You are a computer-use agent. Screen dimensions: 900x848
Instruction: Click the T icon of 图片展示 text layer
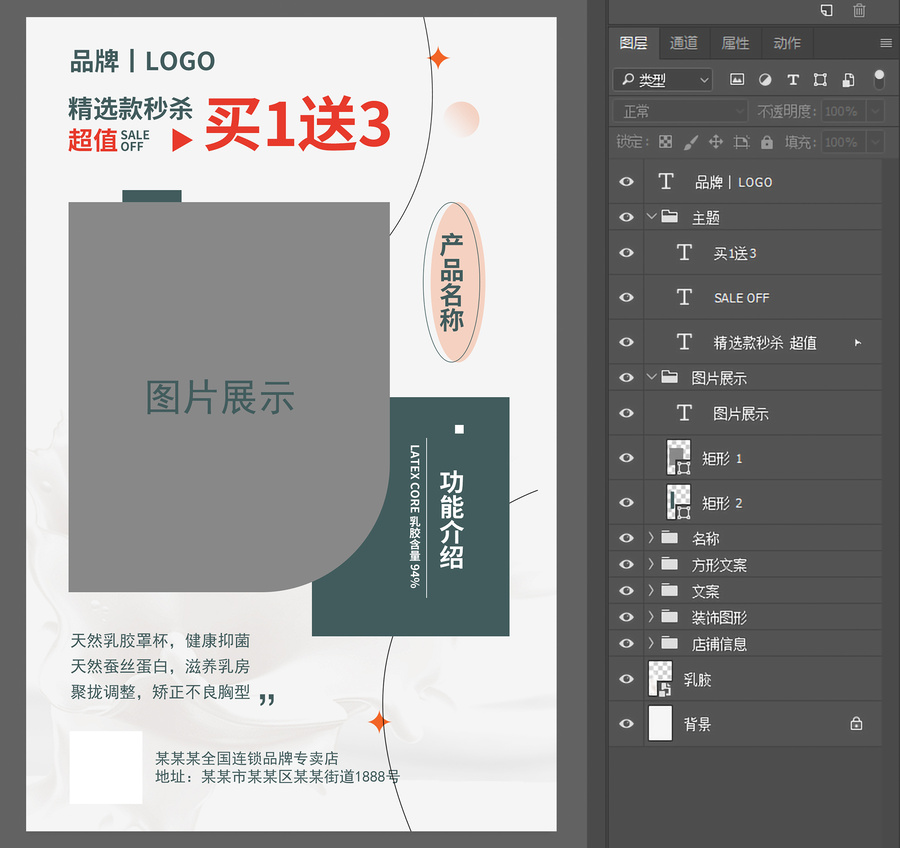click(x=684, y=413)
